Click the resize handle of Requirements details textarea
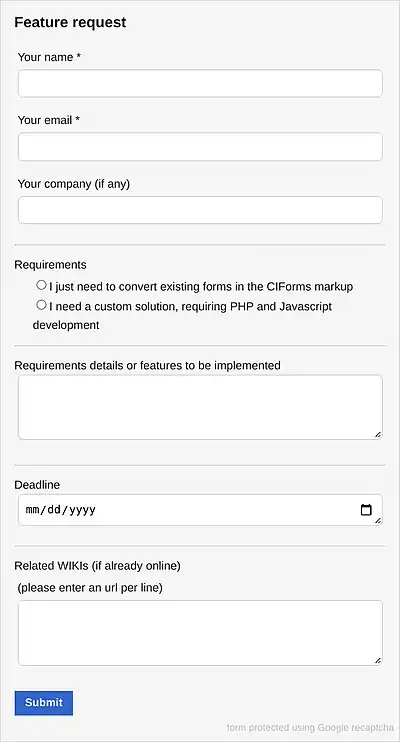The width and height of the screenshot is (400, 742). [x=378, y=434]
